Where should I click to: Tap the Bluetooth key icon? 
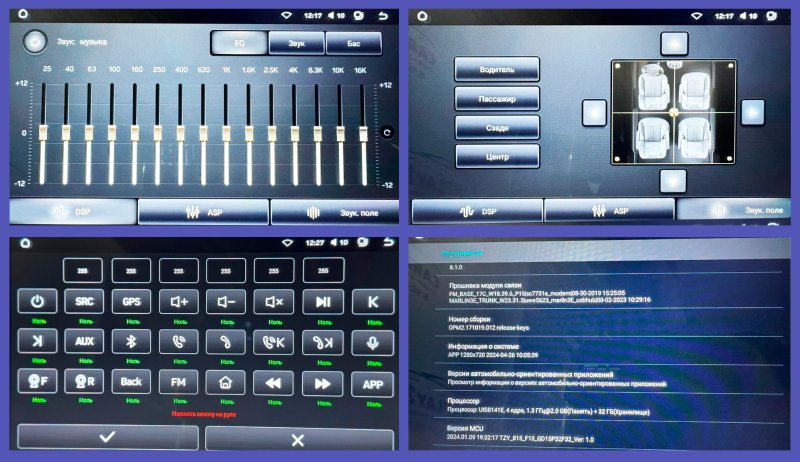point(132,341)
